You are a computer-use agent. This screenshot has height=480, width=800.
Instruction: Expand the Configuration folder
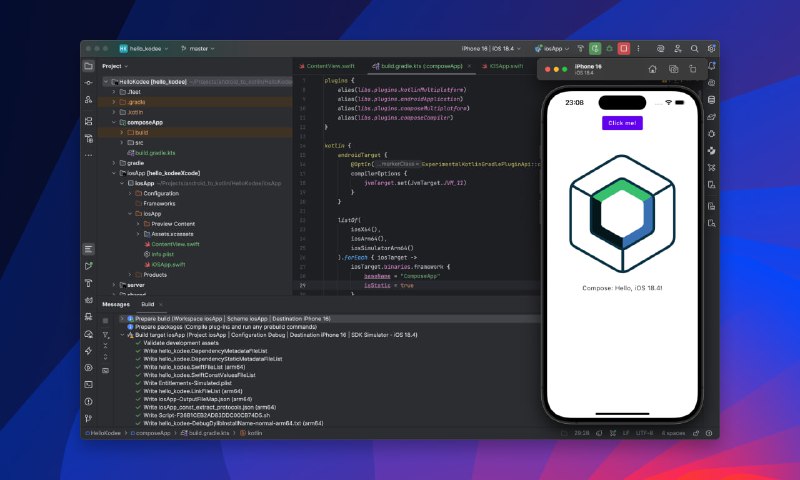click(130, 193)
